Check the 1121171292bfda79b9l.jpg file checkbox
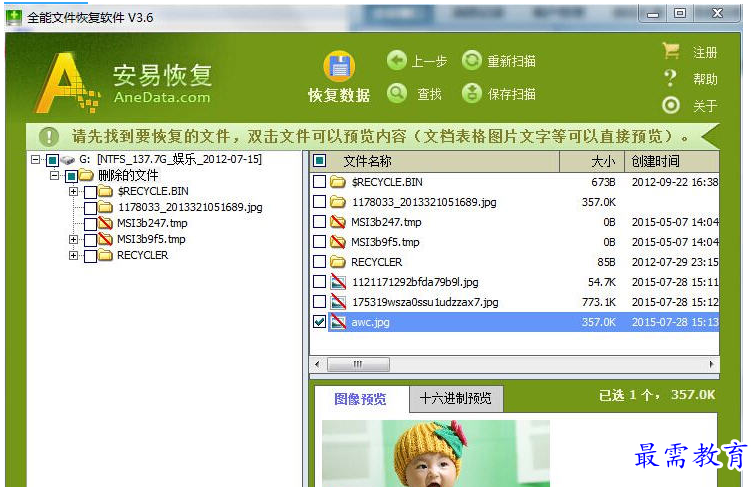Image resolution: width=756 pixels, height=487 pixels. 319,282
